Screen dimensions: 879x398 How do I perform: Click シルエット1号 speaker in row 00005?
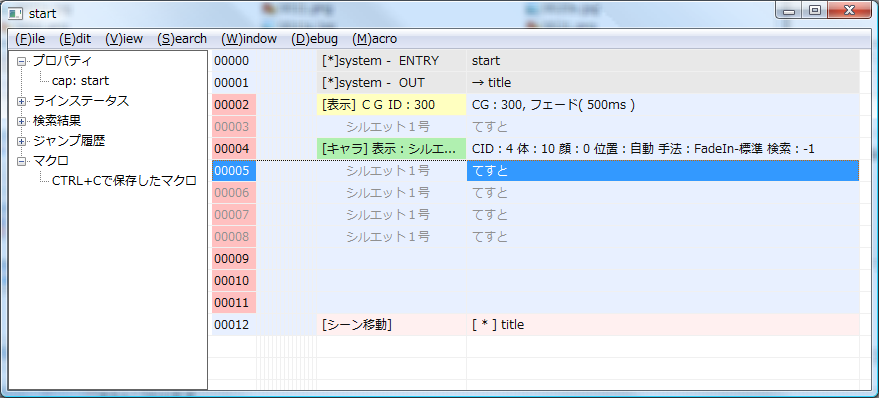tap(388, 170)
